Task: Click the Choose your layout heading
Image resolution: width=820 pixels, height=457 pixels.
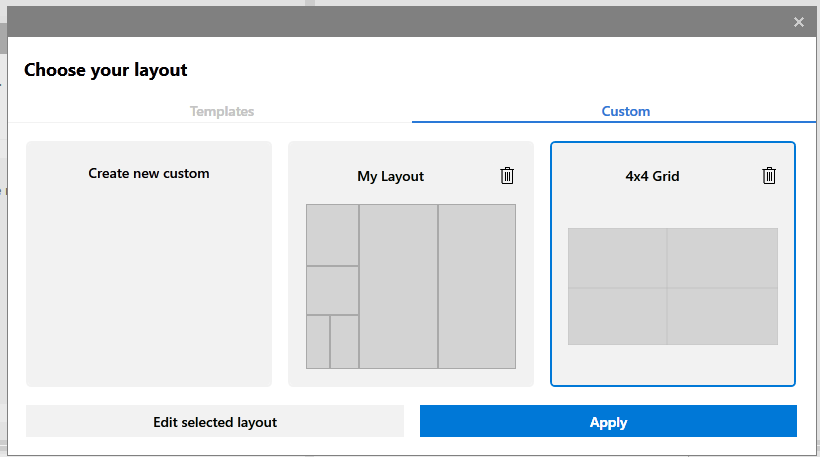Action: tap(106, 70)
